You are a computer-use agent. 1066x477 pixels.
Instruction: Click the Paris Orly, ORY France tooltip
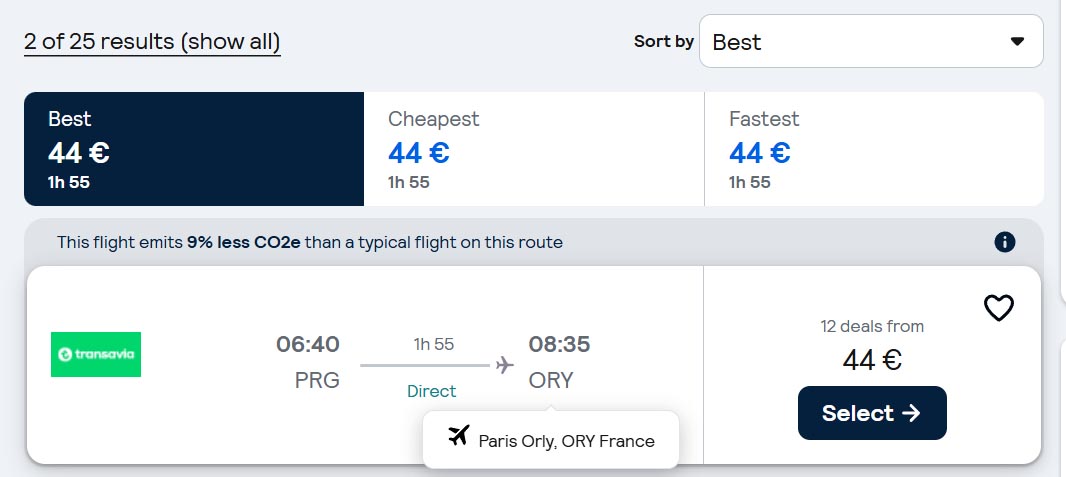566,441
